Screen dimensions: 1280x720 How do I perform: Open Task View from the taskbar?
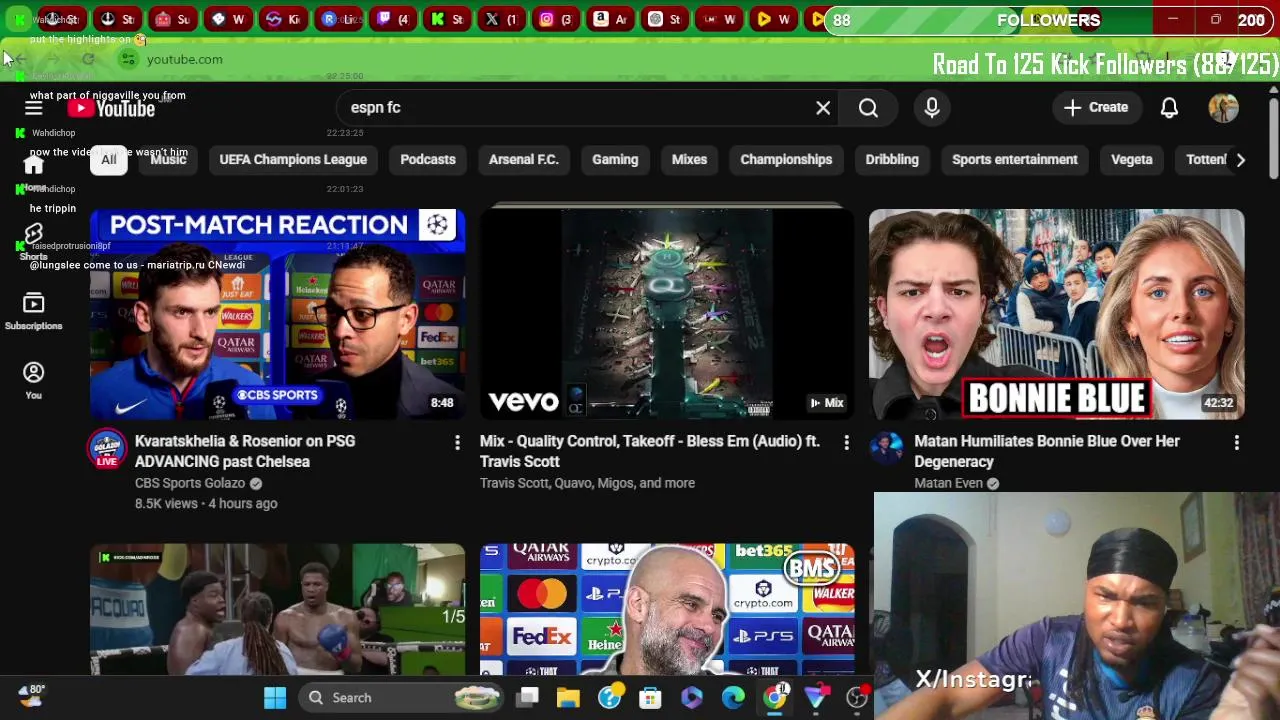pos(528,698)
